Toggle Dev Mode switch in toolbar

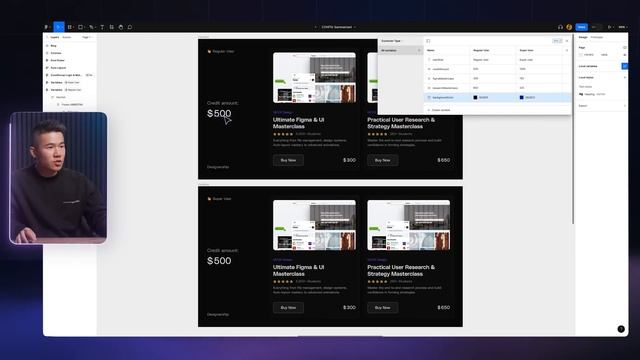click(596, 27)
